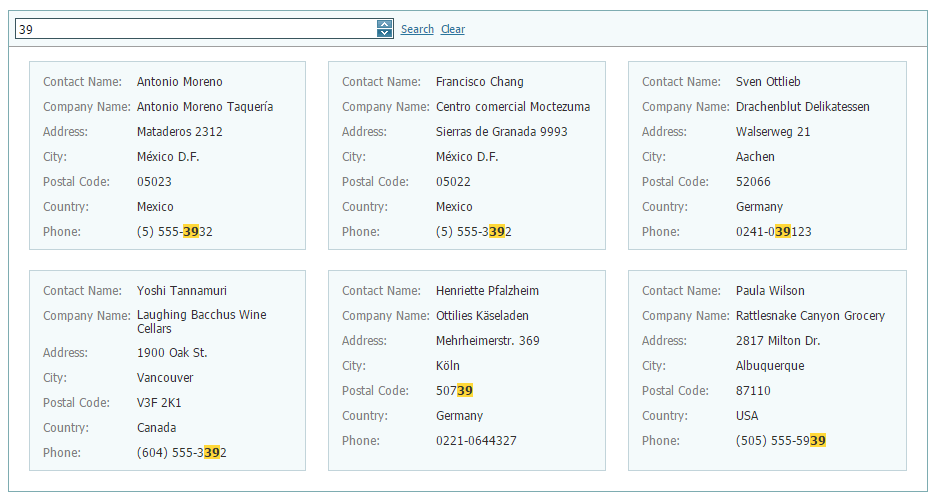This screenshot has height=502, width=936.
Task: Select contact name Paula Wilson
Action: [x=769, y=291]
